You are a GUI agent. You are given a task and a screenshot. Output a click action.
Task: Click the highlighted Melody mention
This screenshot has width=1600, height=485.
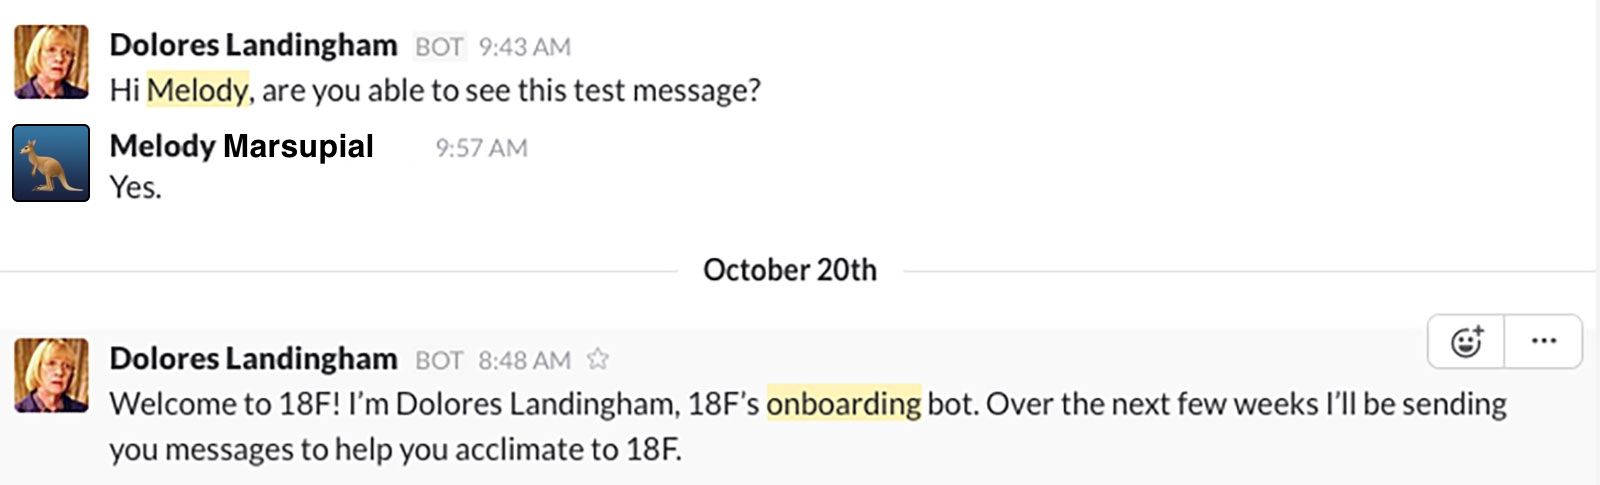pos(197,91)
